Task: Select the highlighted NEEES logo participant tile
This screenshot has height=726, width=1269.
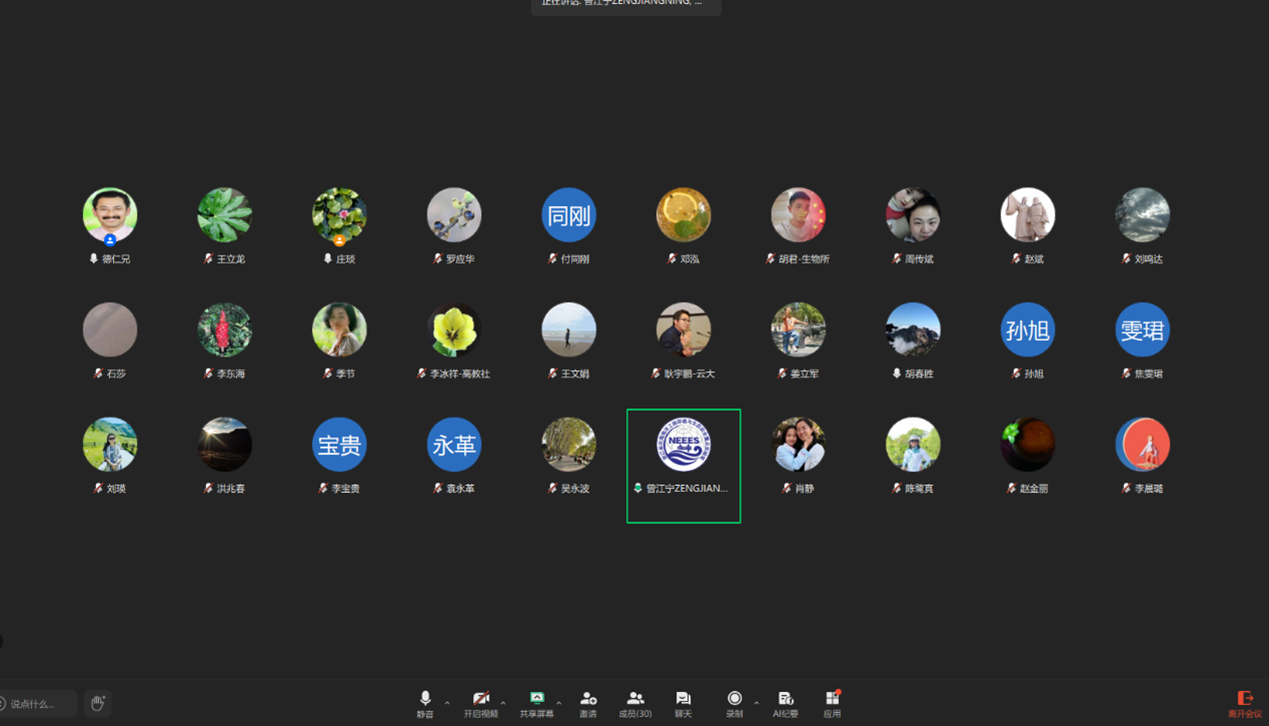Action: (683, 465)
